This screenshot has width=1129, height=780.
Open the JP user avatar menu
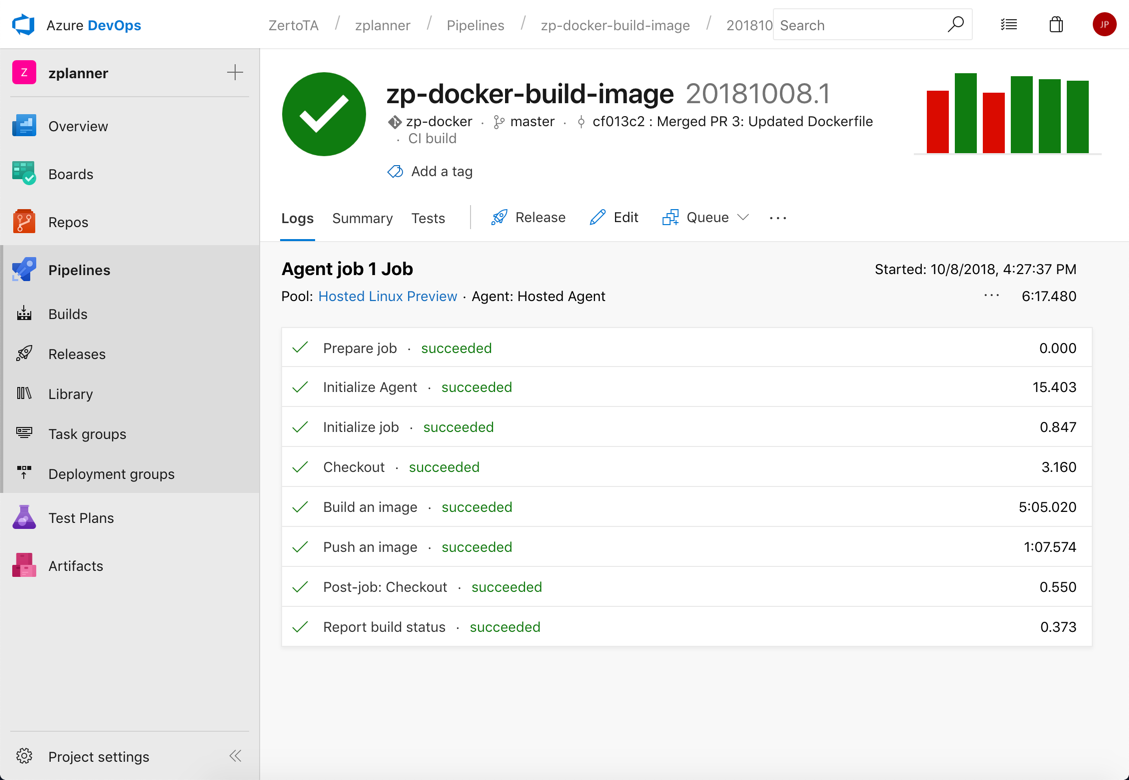point(1104,24)
